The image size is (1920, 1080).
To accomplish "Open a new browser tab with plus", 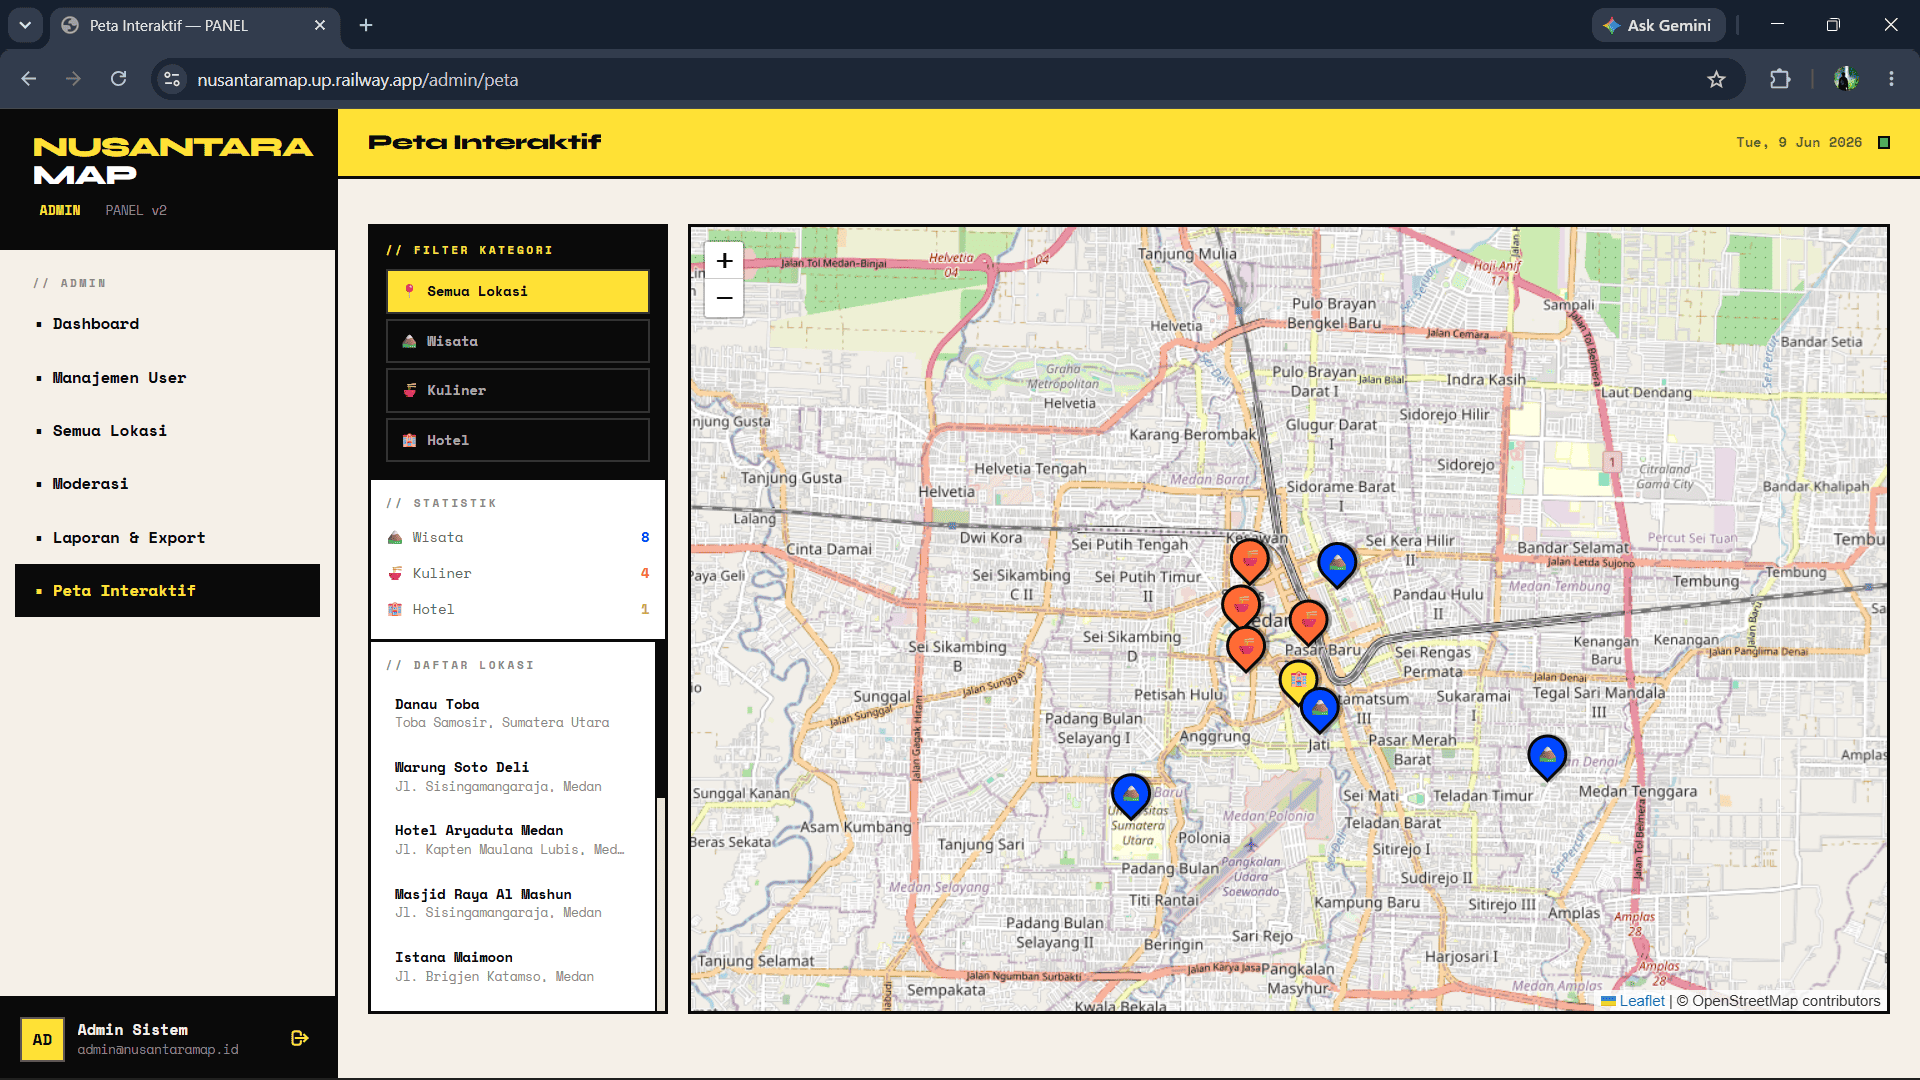I will pyautogui.click(x=366, y=25).
